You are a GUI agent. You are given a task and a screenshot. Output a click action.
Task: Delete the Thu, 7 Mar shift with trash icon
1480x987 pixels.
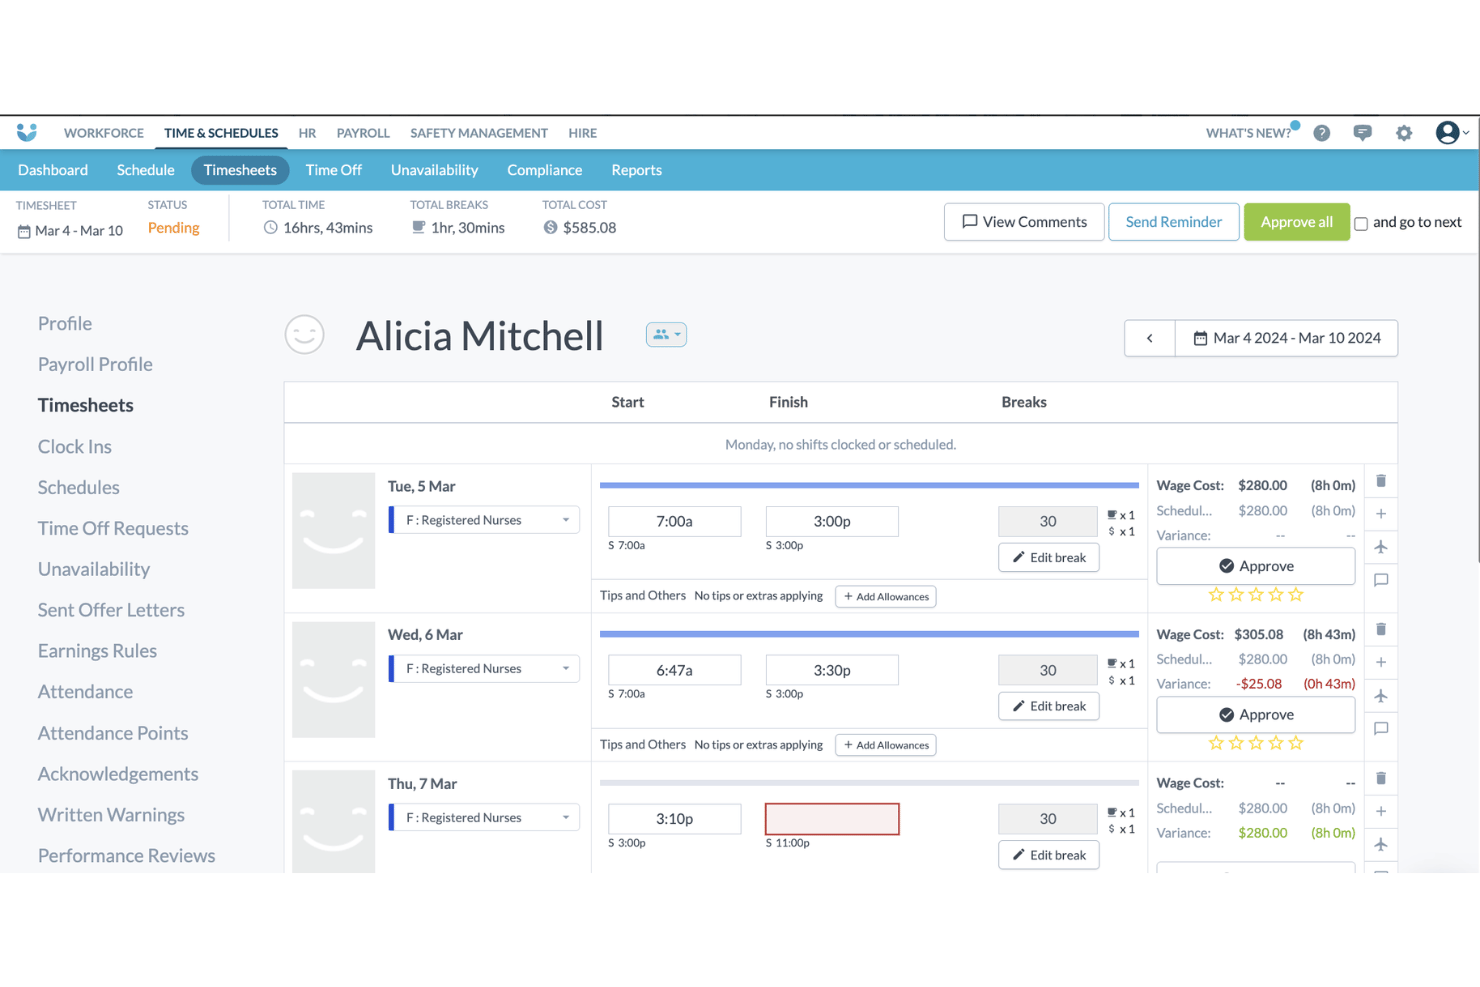click(1381, 778)
